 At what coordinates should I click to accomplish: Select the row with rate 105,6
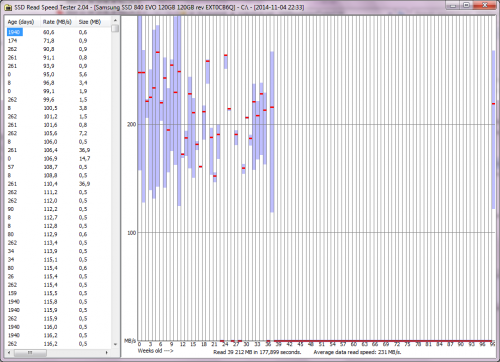click(x=58, y=133)
